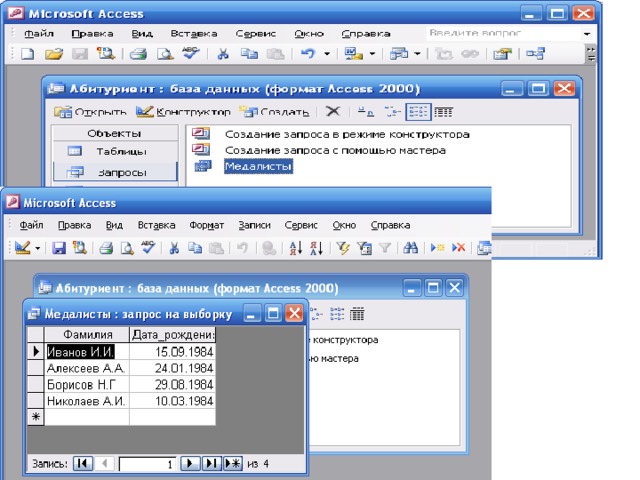Image resolution: width=640 pixels, height=480 pixels.
Task: Click New Record icon in lower toolbar
Action: point(437,248)
